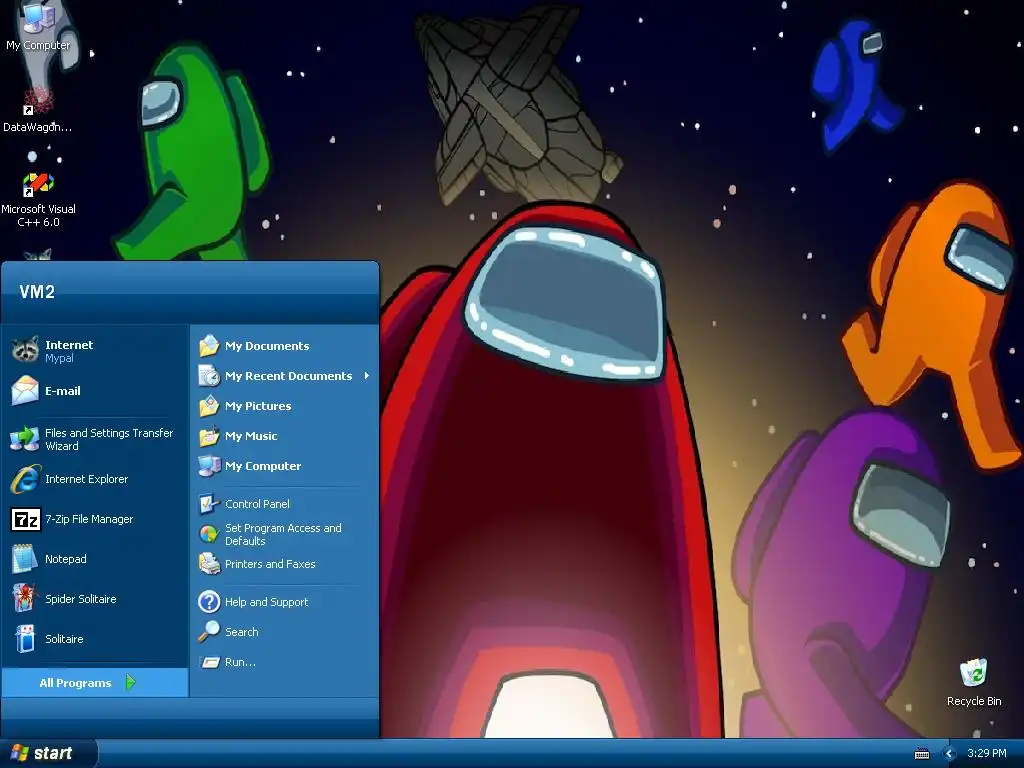Open Run... label
Image resolution: width=1024 pixels, height=768 pixels.
pos(240,662)
